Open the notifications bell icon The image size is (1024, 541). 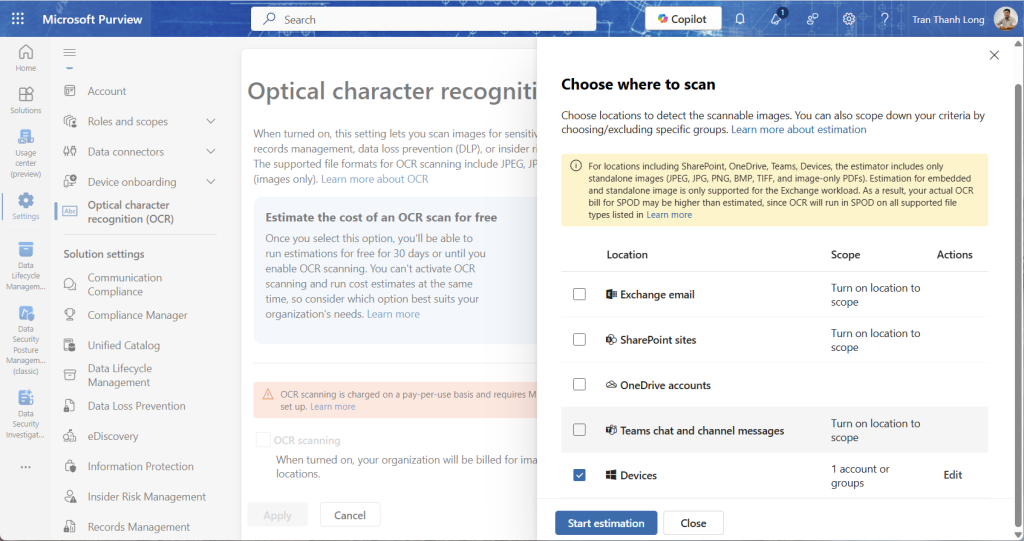(740, 19)
